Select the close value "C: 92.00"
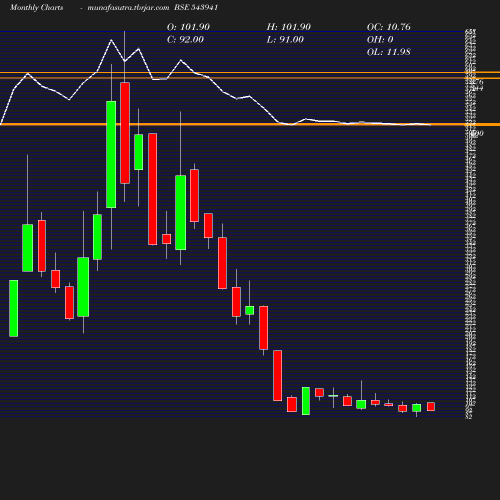Screen dimensions: 500x500 (185, 40)
